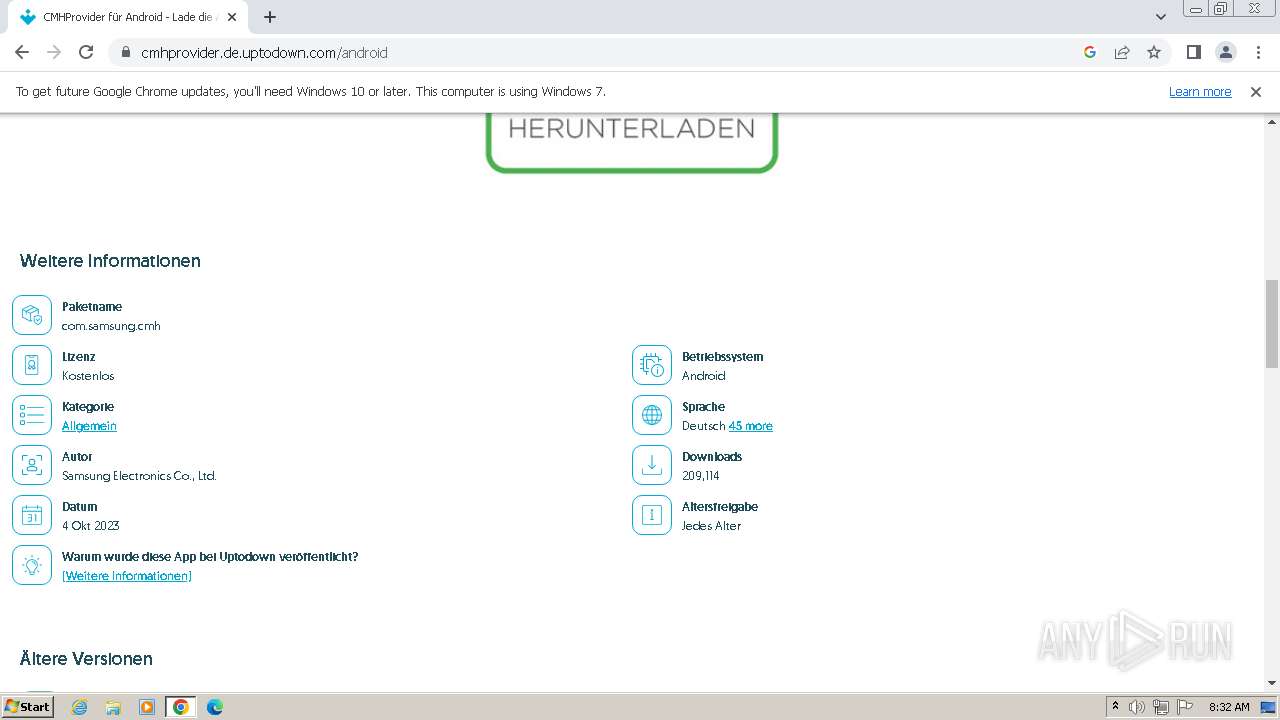Click the Action Center flag tray icon
This screenshot has height=720, width=1280.
tap(1186, 707)
